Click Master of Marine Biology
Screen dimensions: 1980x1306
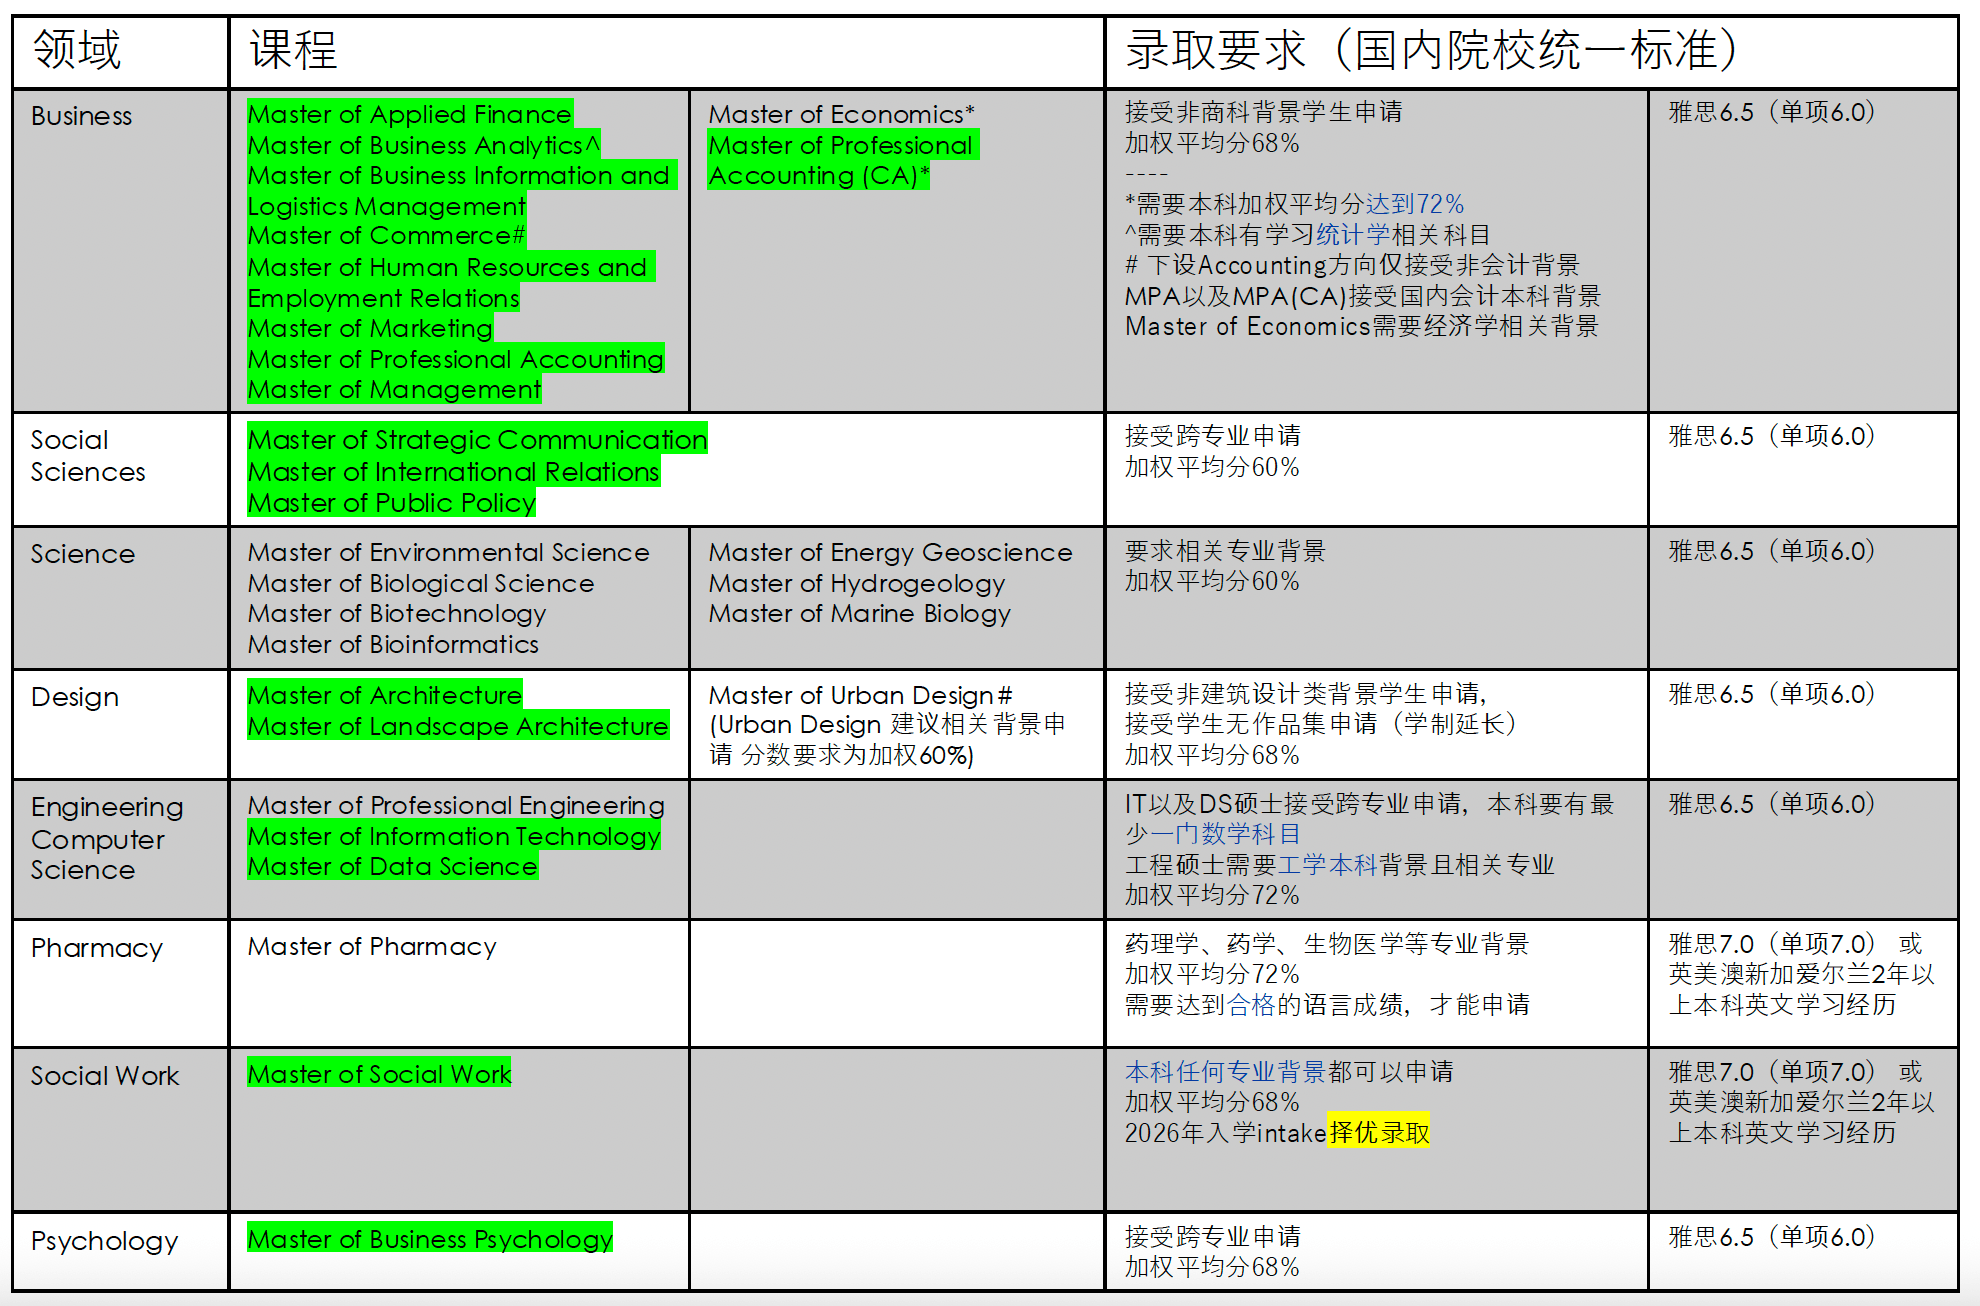pyautogui.click(x=859, y=613)
